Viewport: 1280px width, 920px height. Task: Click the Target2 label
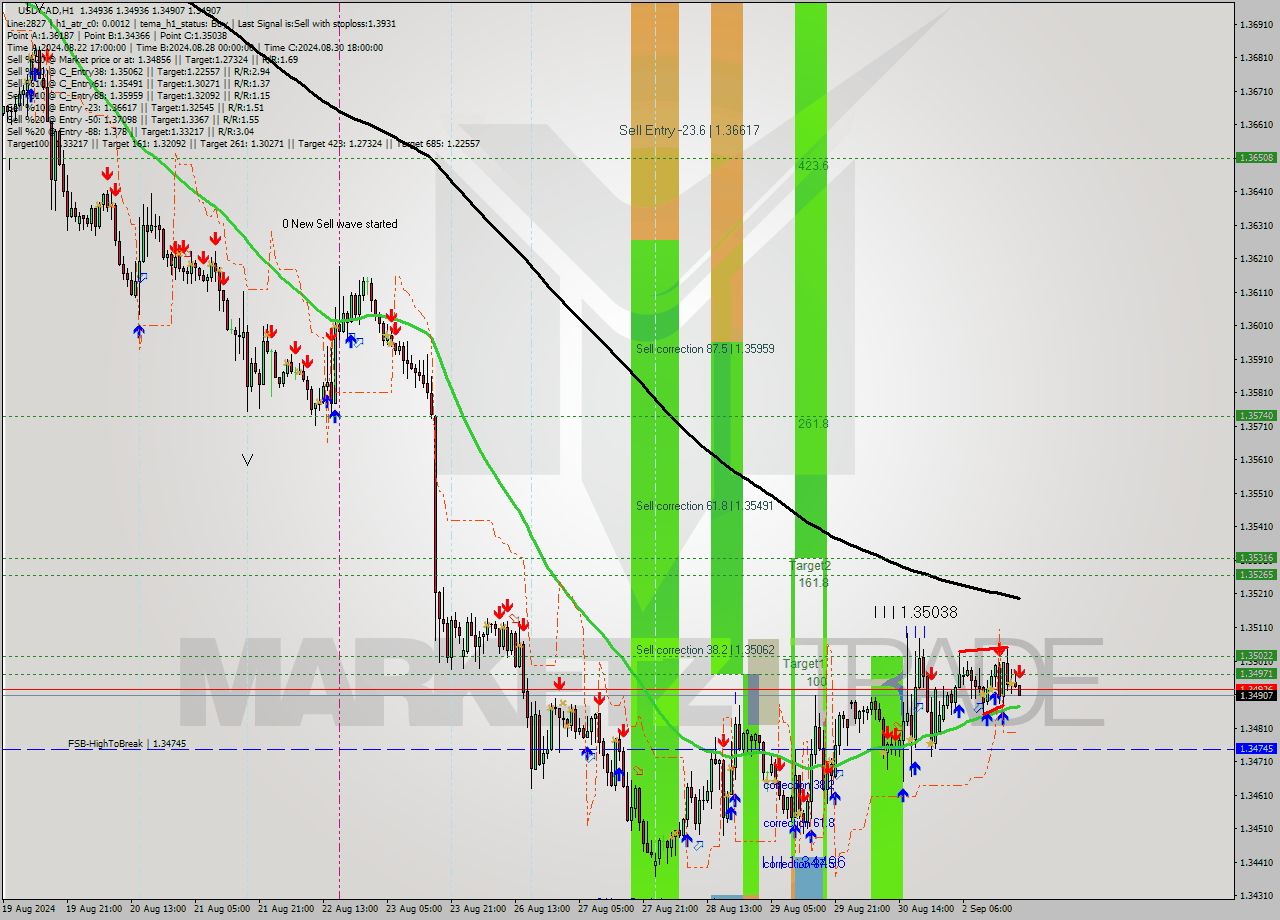point(811,566)
